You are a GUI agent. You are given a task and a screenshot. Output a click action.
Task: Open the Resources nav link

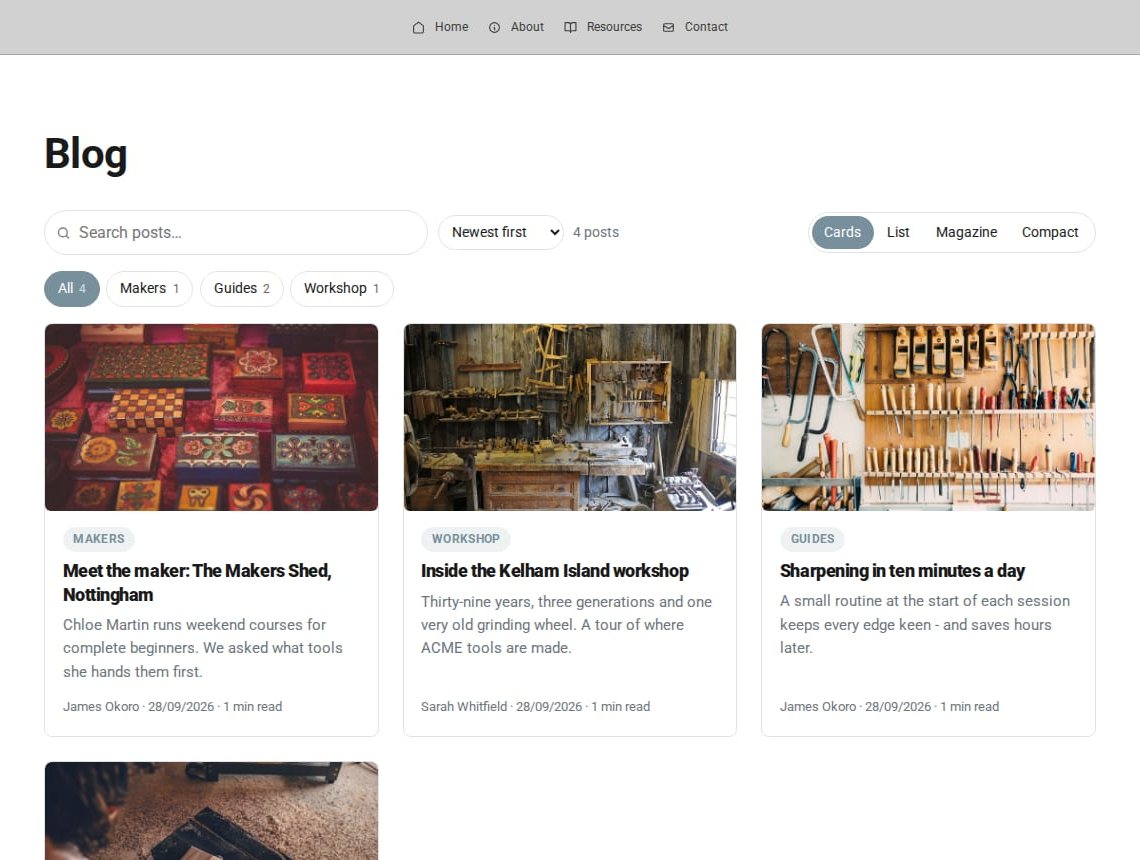click(603, 27)
